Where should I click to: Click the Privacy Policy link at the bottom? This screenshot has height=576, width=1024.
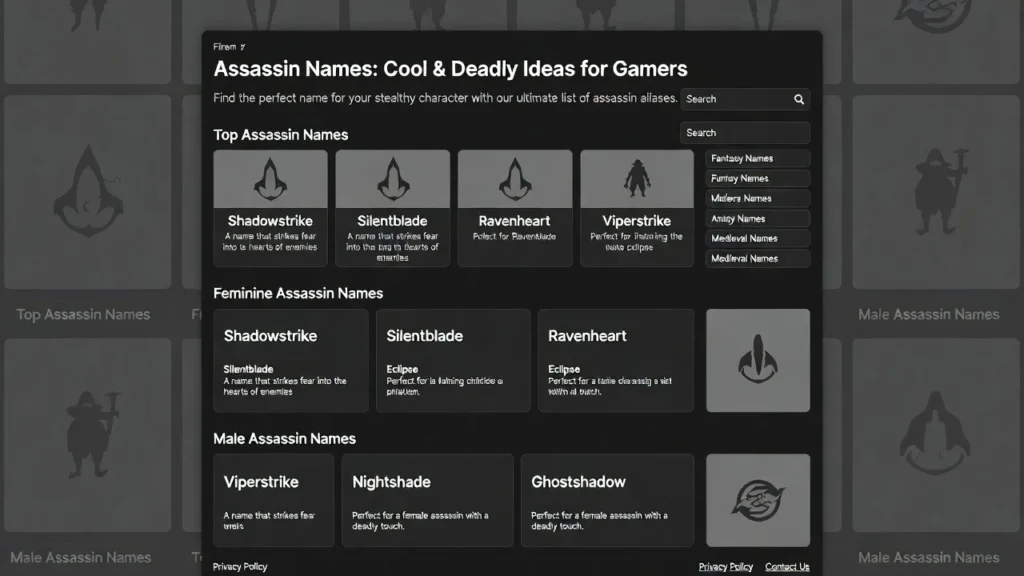pyautogui.click(x=239, y=566)
